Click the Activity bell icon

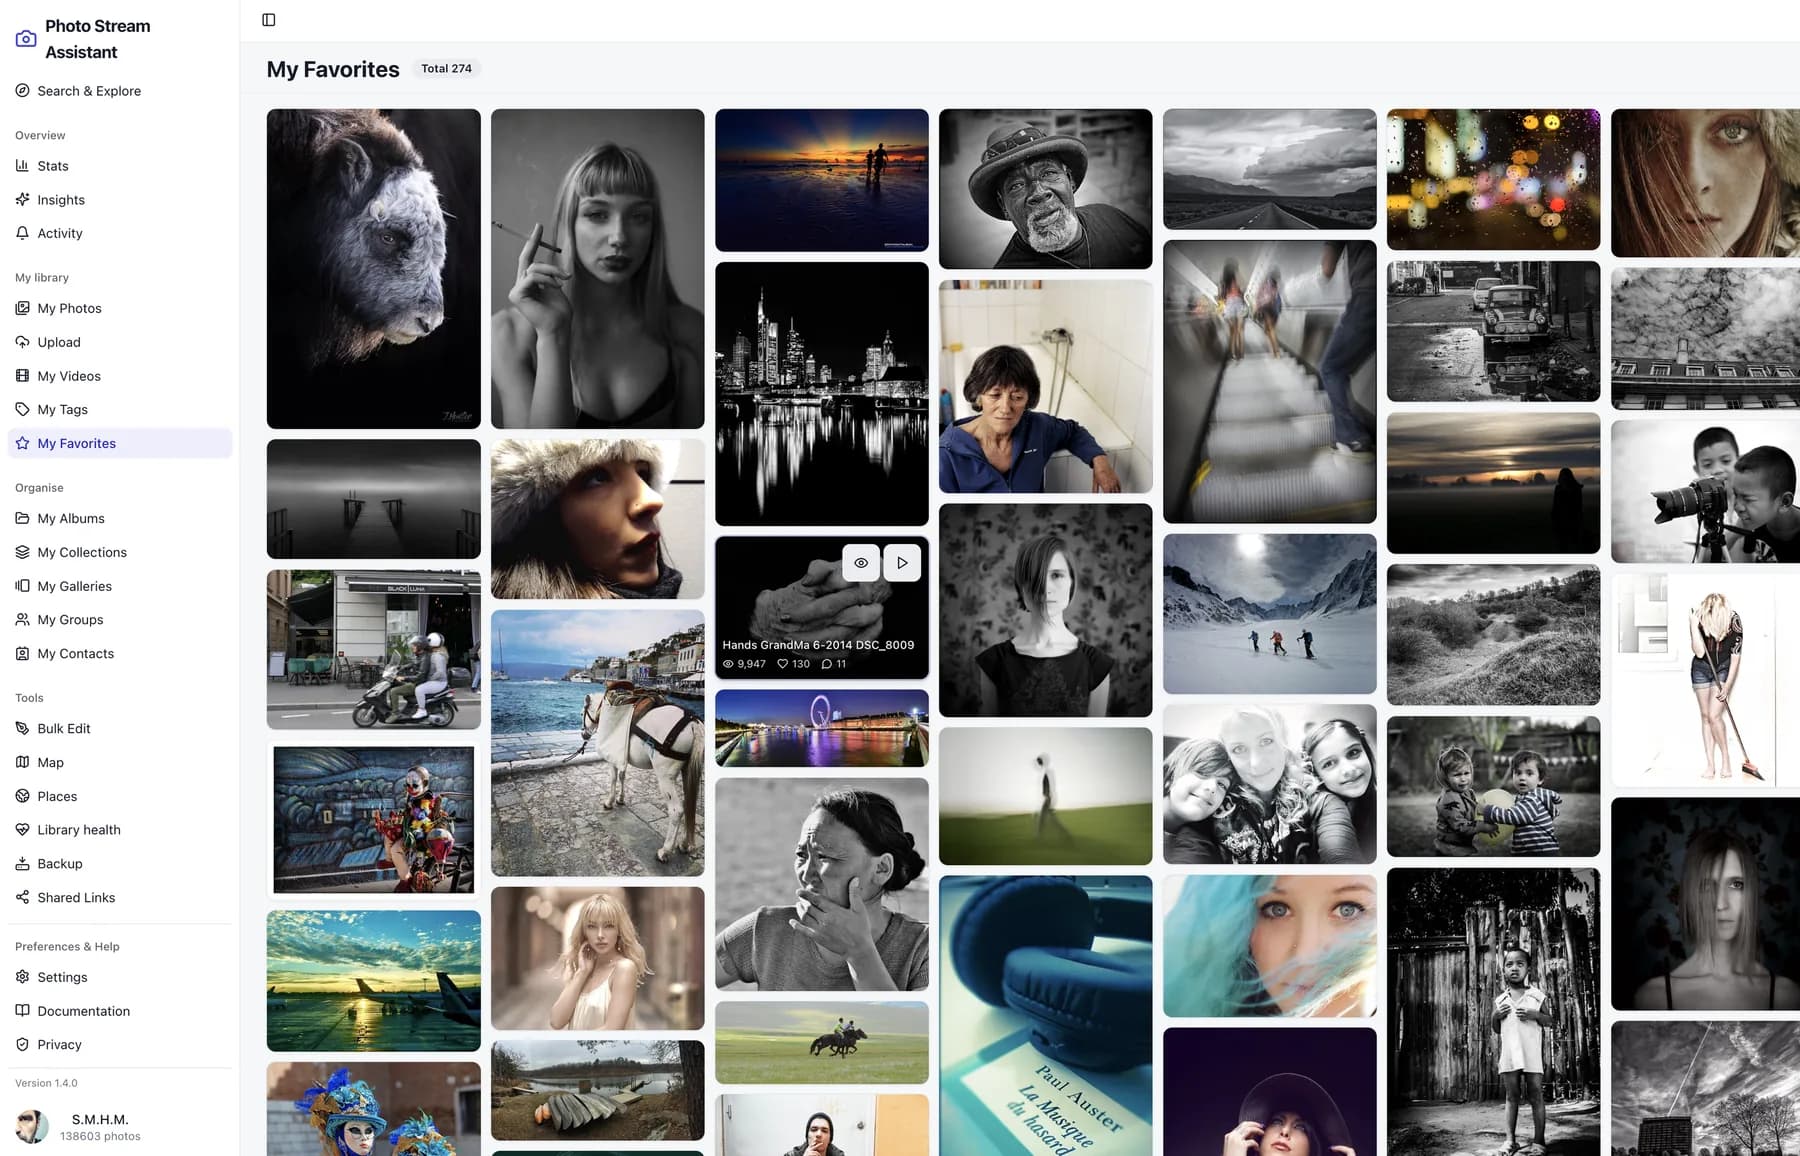tap(22, 233)
